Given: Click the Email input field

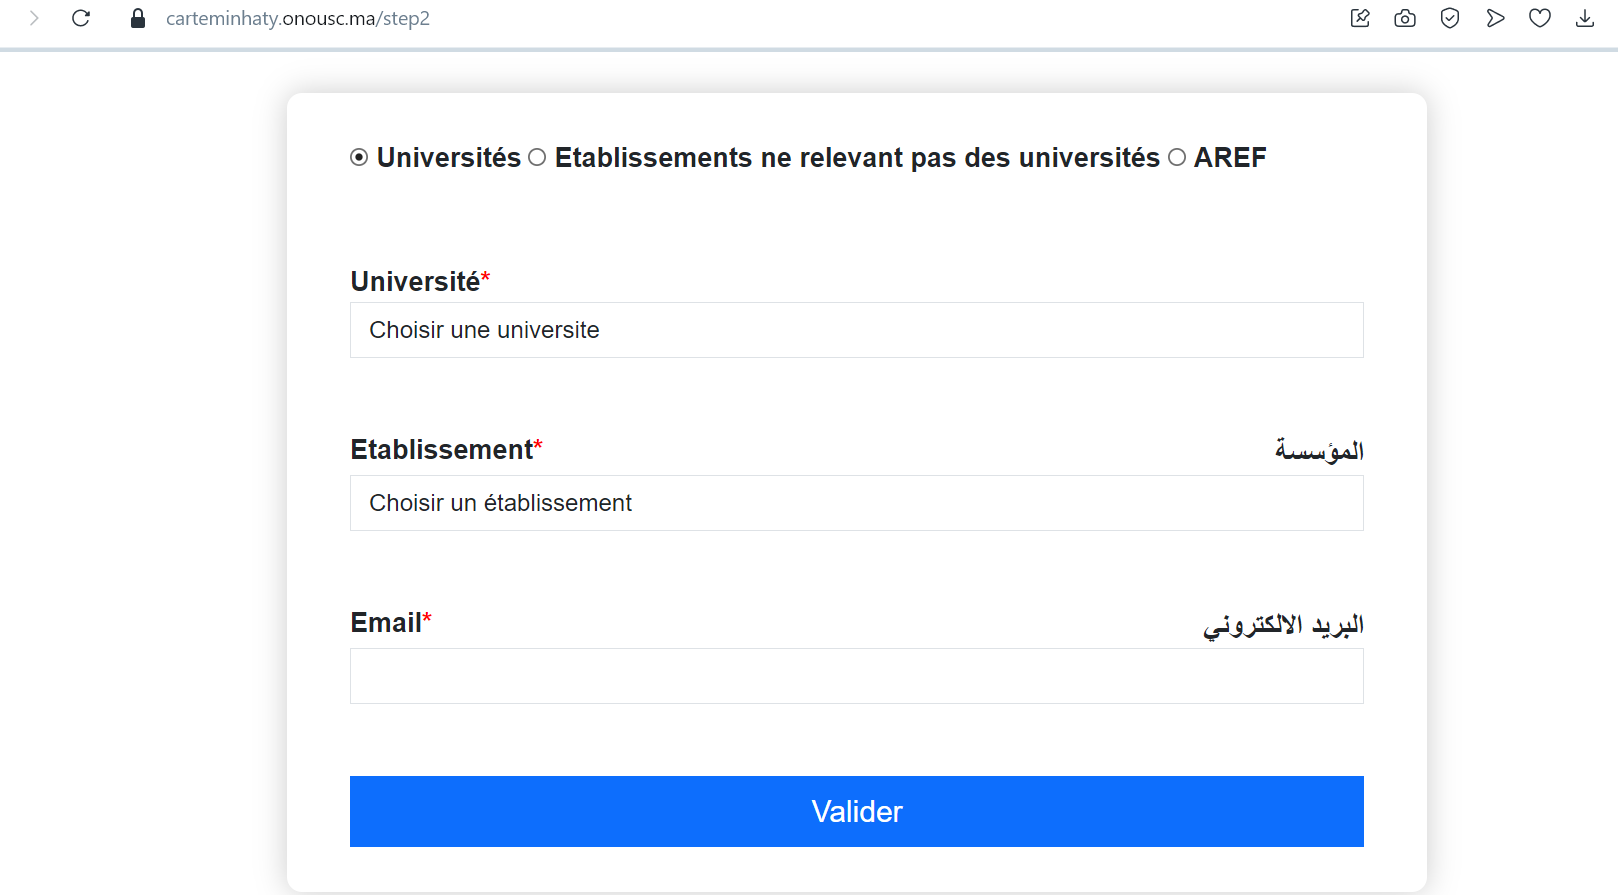Looking at the screenshot, I should [x=856, y=676].
